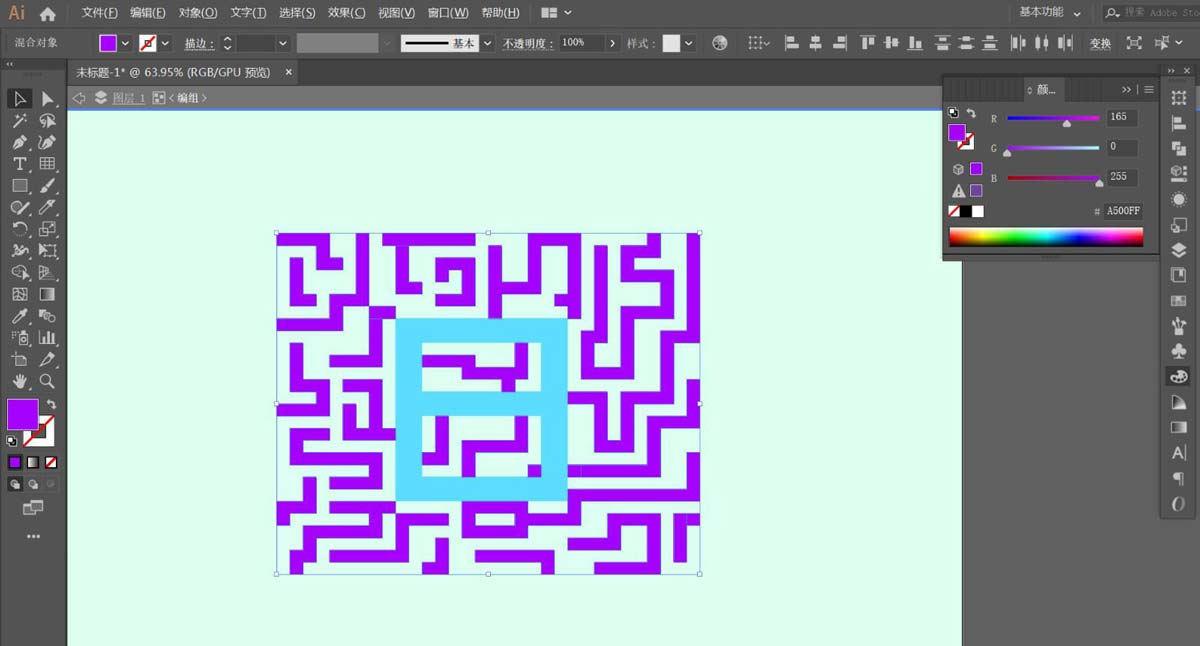
Task: Activate the gradient fill mode below fill swatch
Action: tap(32, 461)
